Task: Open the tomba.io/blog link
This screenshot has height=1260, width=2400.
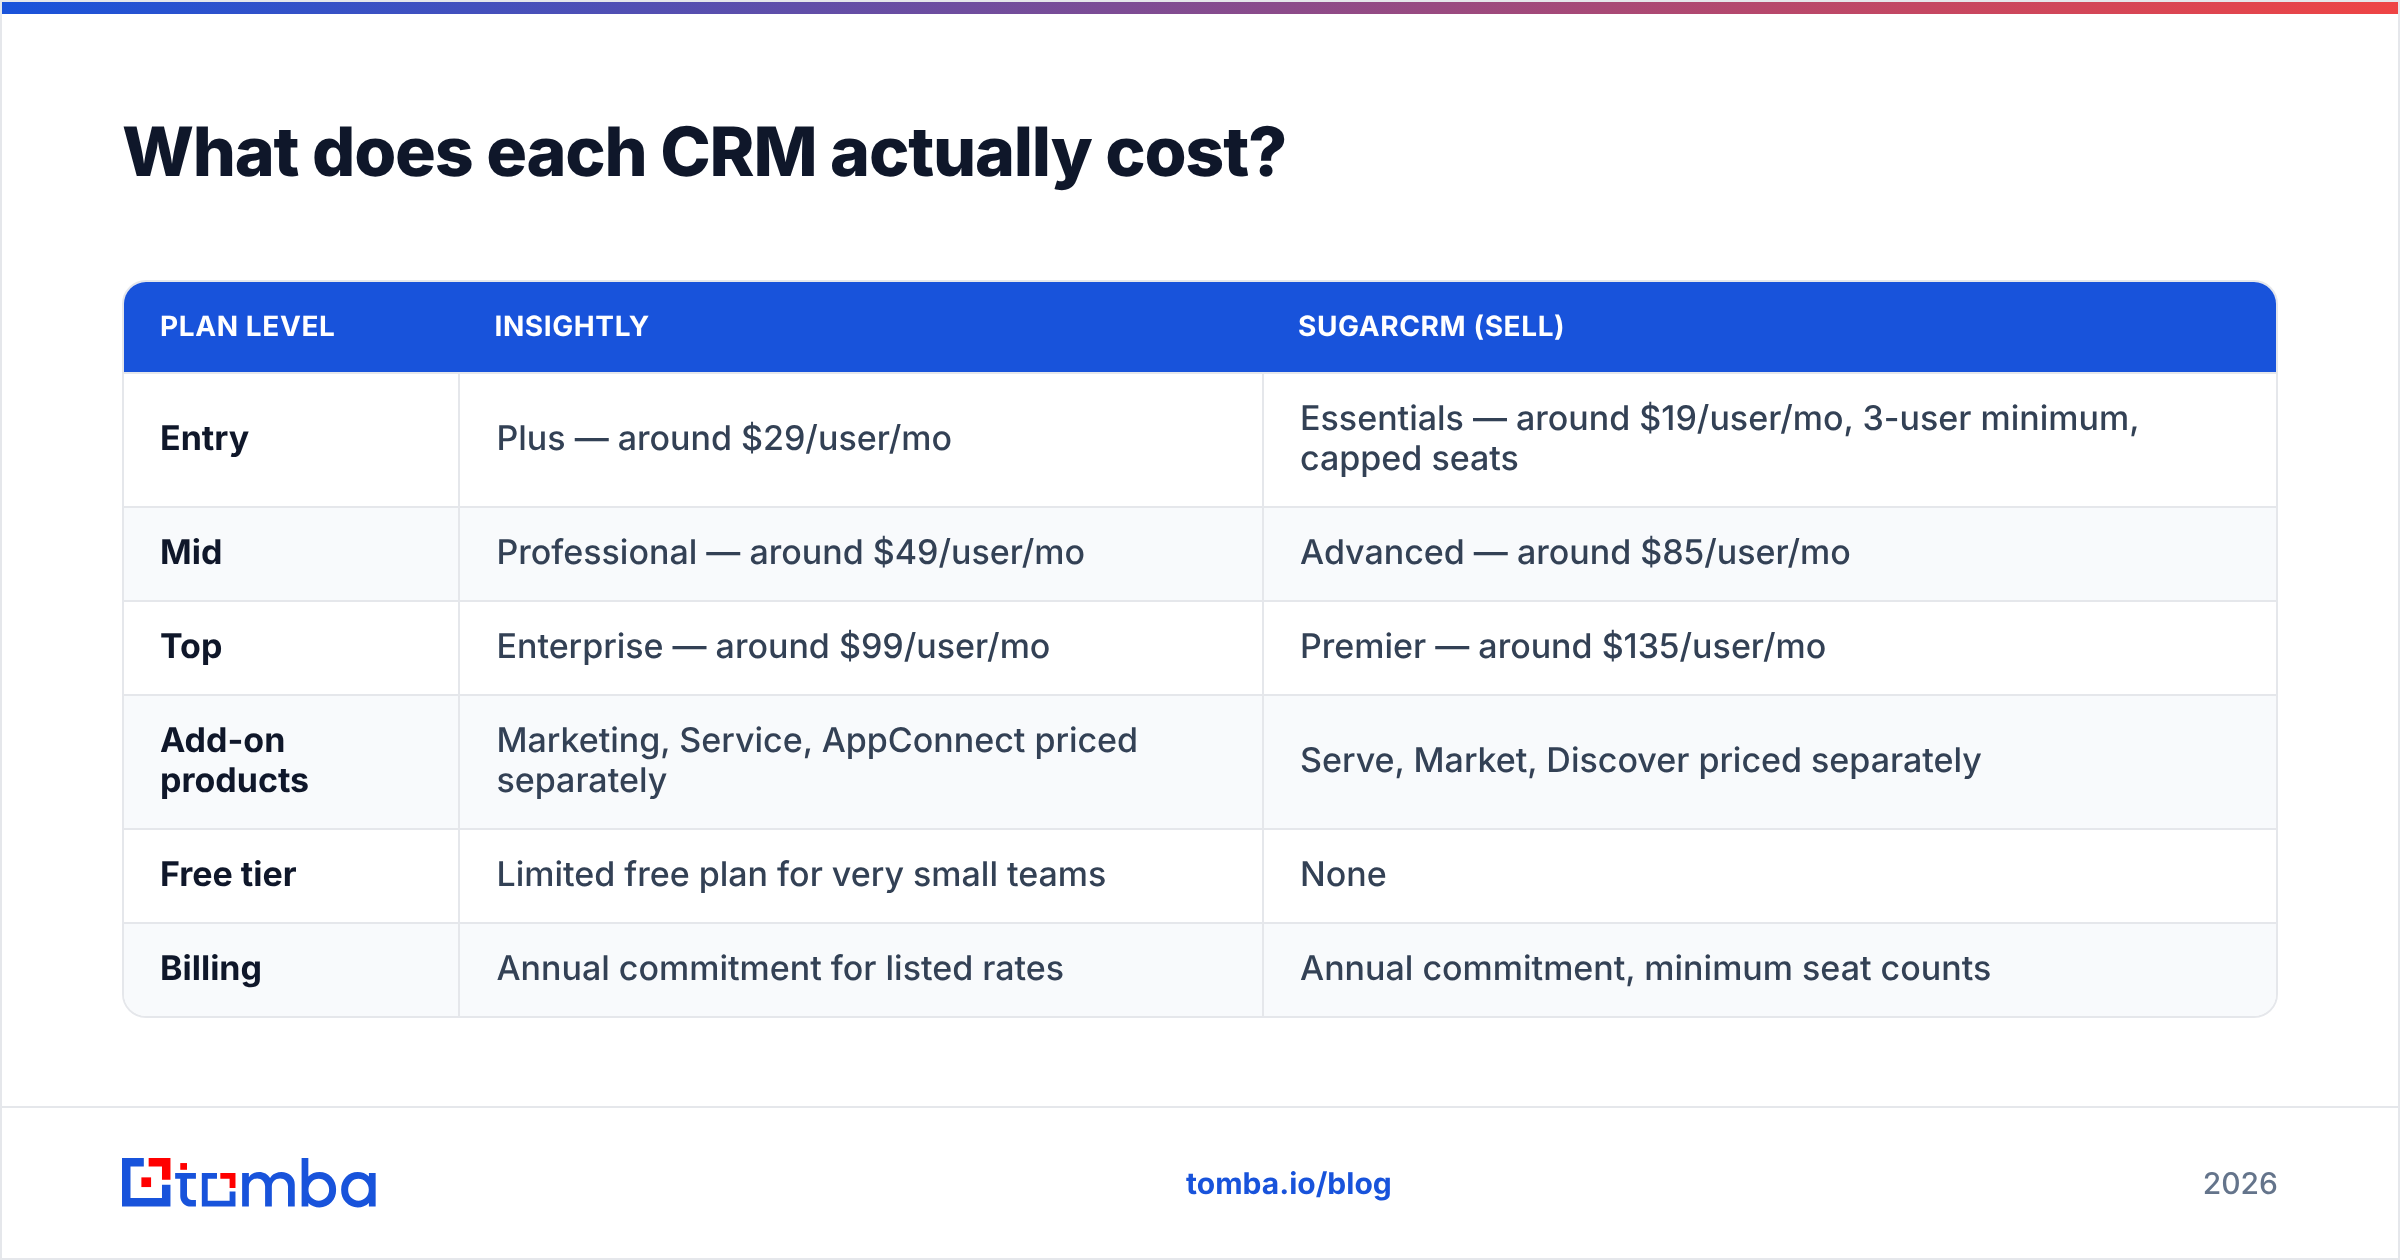Action: (x=1288, y=1184)
